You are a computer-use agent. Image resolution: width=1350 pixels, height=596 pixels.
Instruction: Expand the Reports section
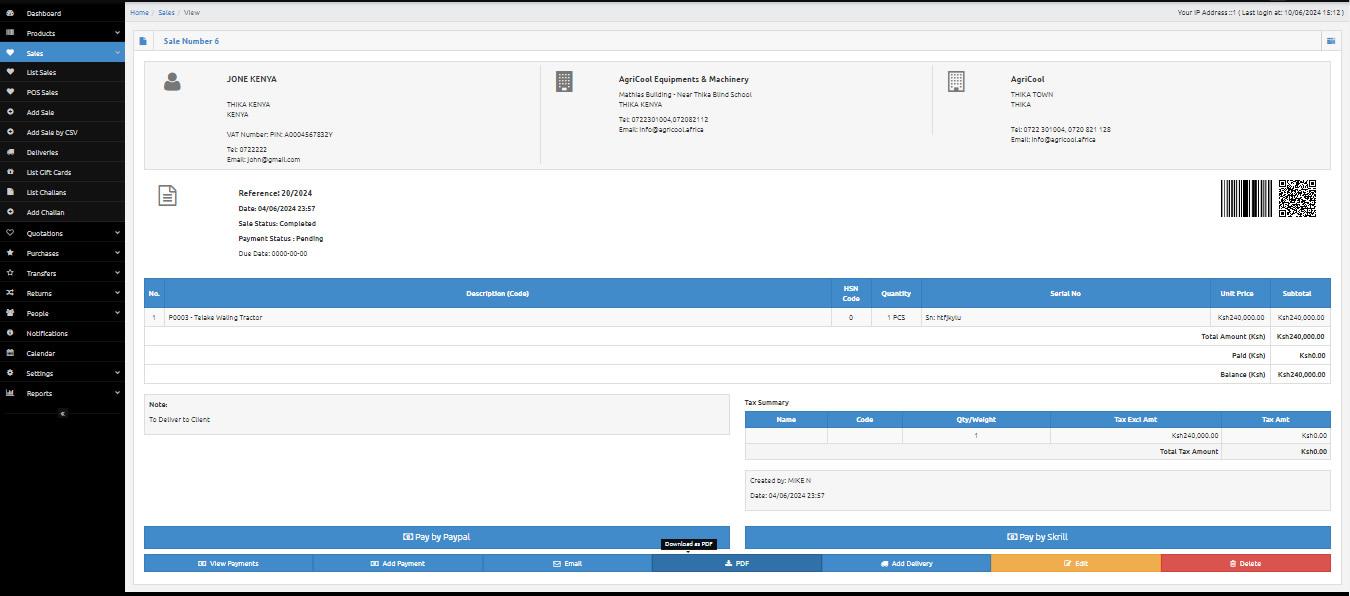pyautogui.click(x=117, y=393)
